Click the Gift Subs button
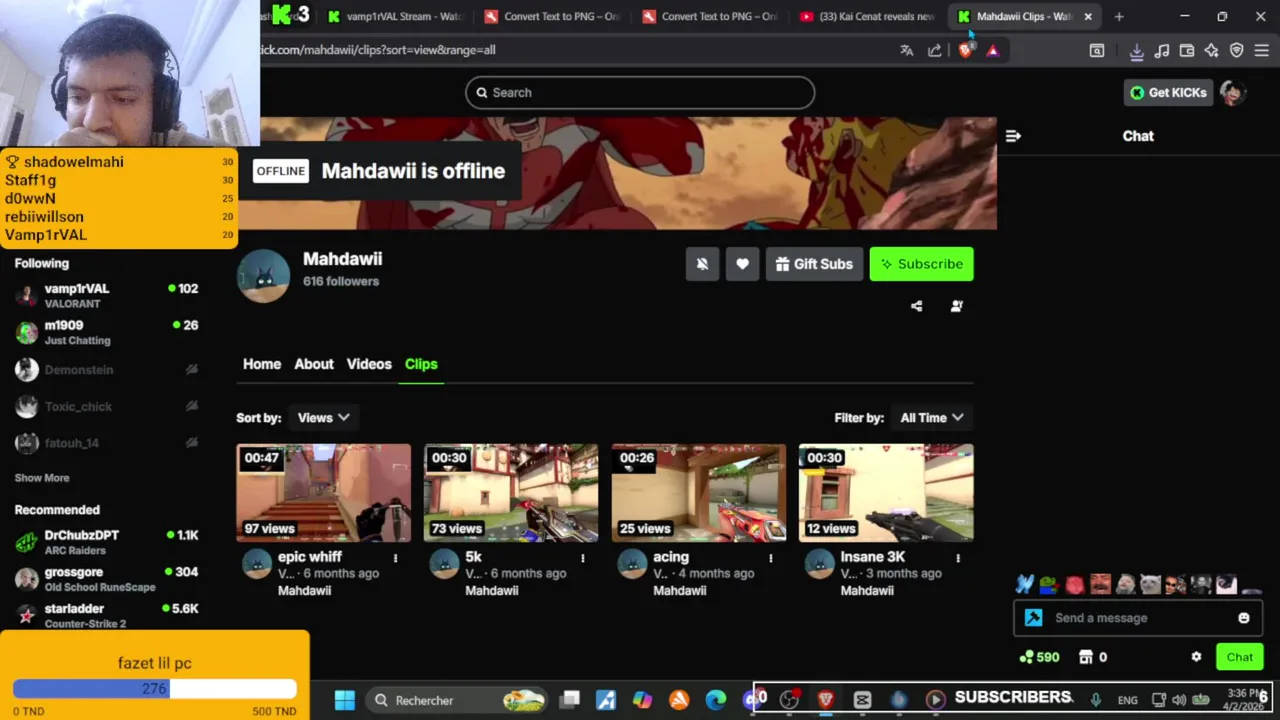The image size is (1280, 720). pos(814,264)
